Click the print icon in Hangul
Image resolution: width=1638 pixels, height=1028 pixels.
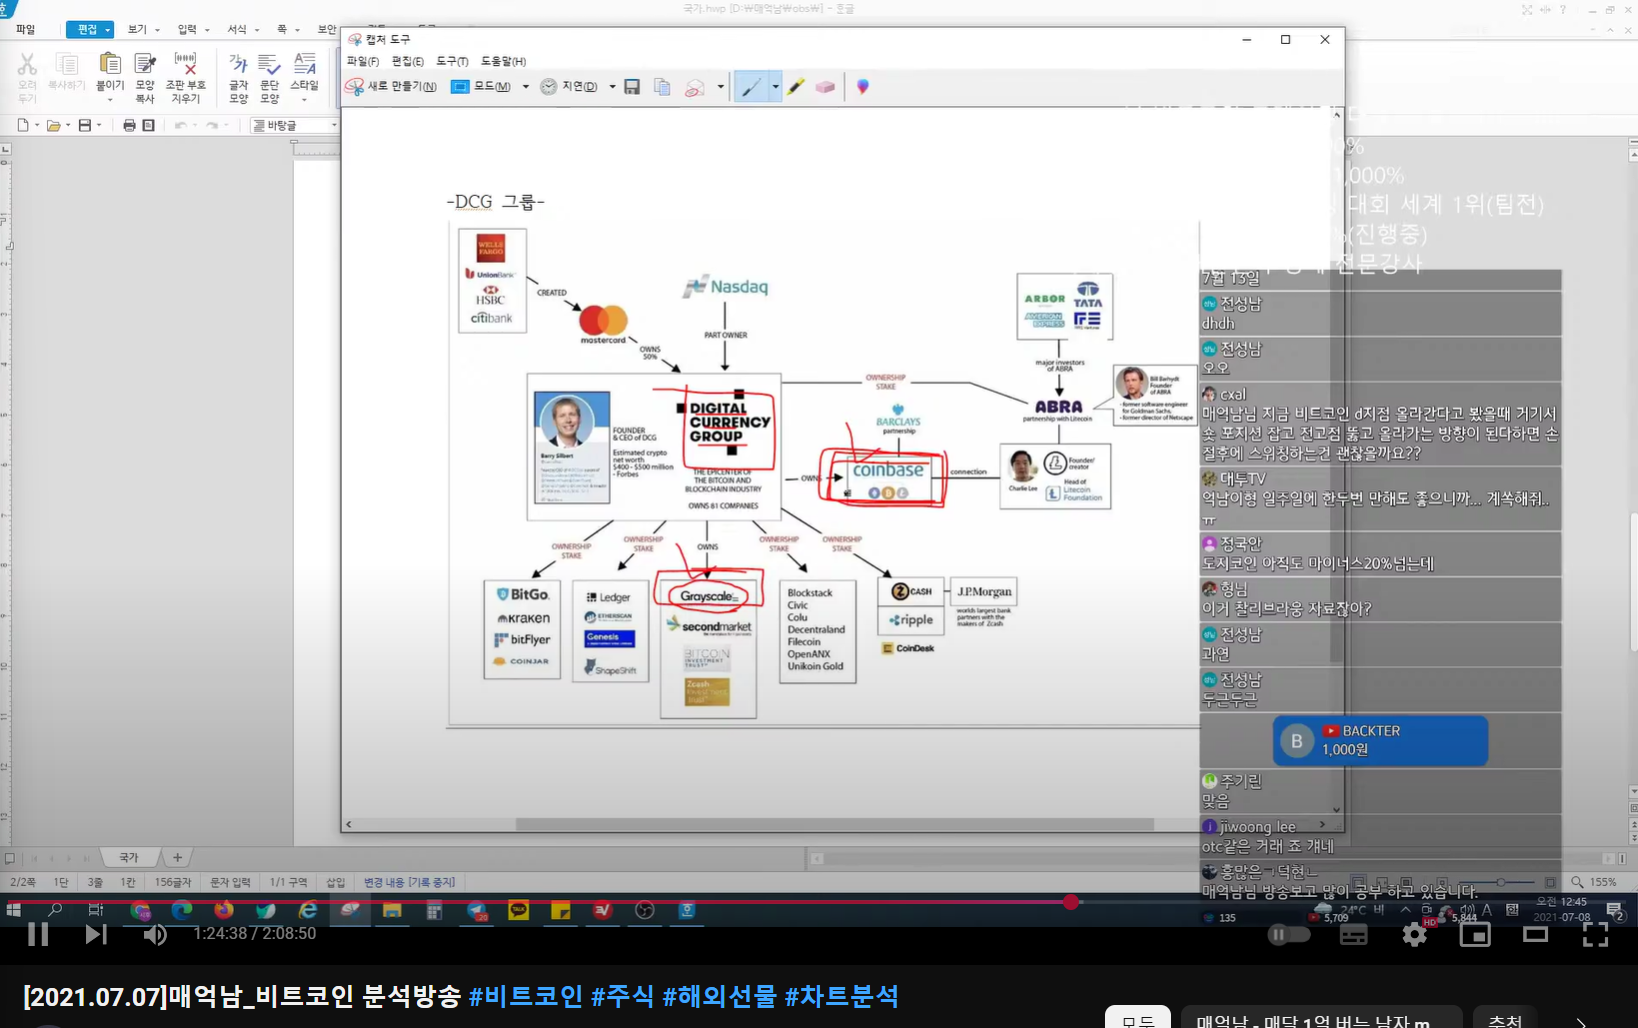129,125
